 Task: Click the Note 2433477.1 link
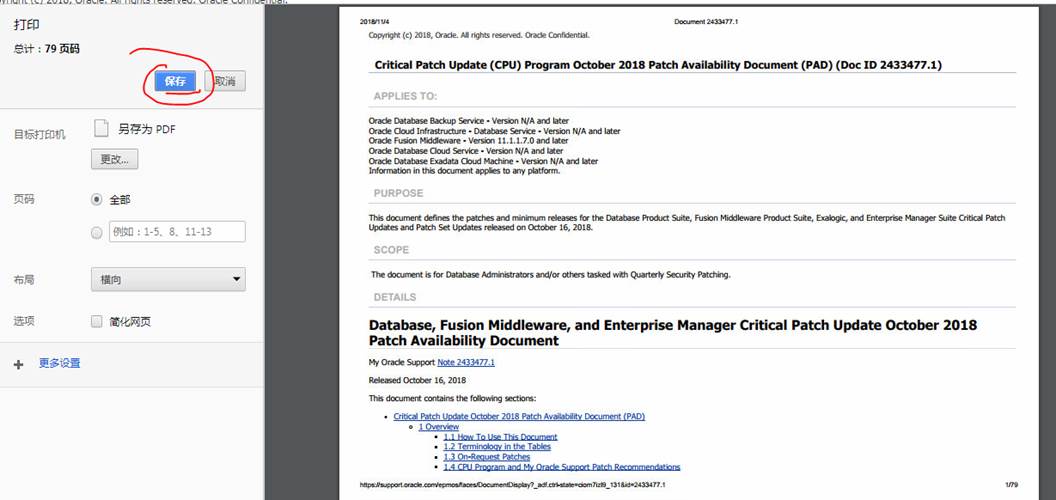pyautogui.click(x=466, y=363)
